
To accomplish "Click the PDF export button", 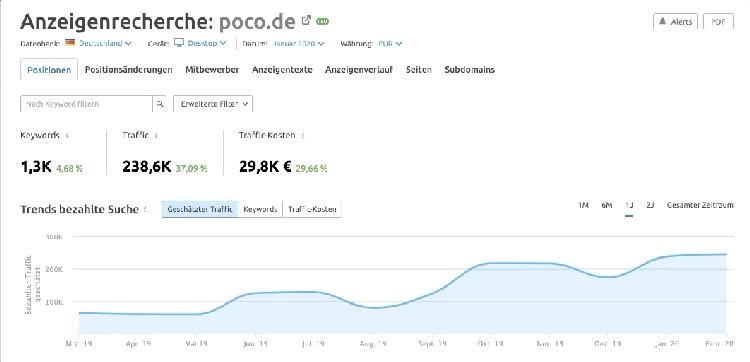I will click(x=718, y=22).
